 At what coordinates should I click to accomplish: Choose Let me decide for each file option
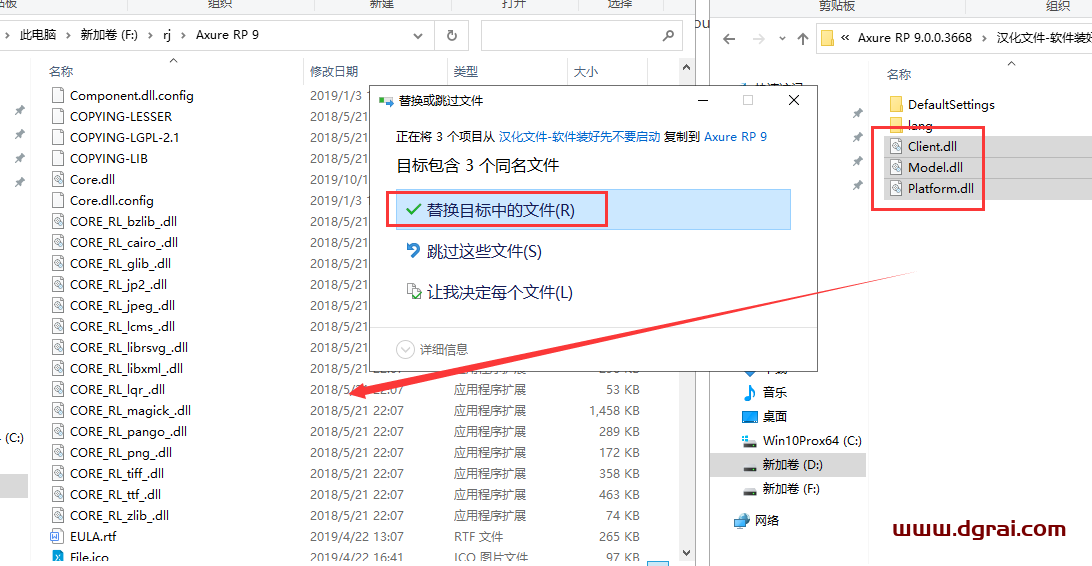click(490, 292)
